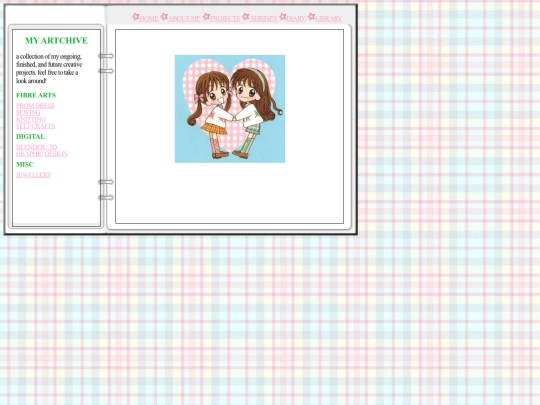Open the FELT CRAFTS link

pyautogui.click(x=35, y=126)
